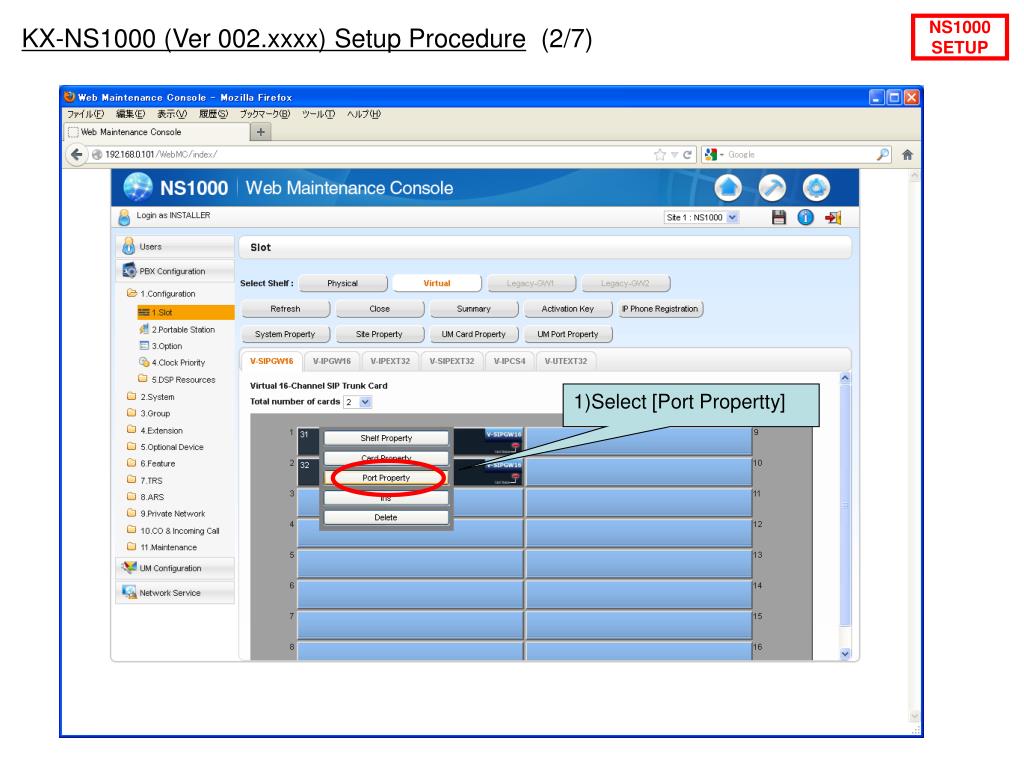Switch to the V-SIPEXT32 tab
1024x768 pixels.
(x=452, y=361)
